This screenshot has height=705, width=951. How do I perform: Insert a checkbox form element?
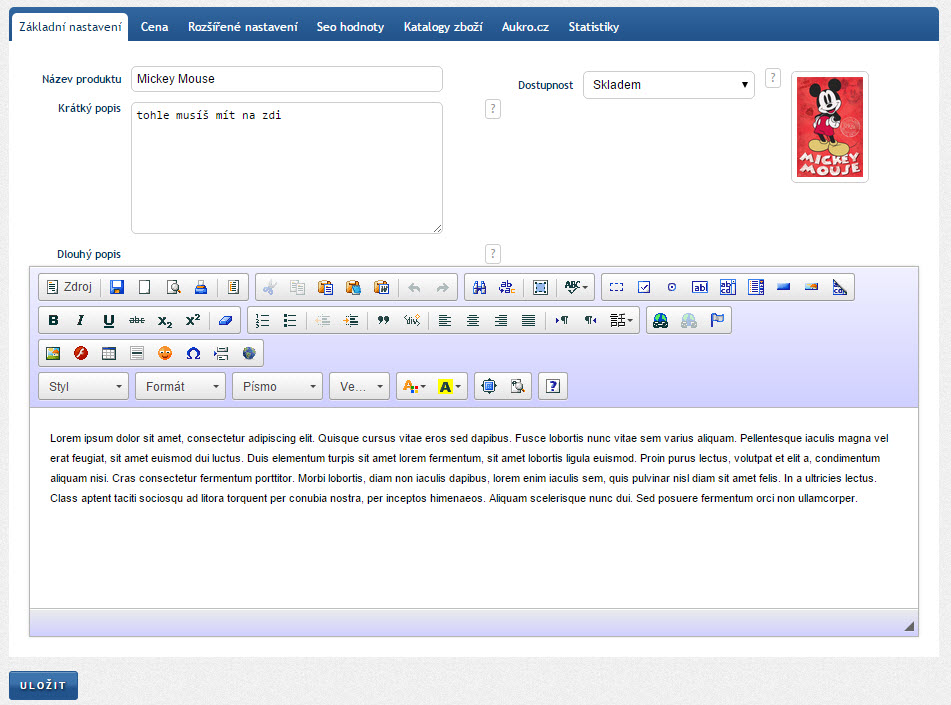tap(644, 288)
